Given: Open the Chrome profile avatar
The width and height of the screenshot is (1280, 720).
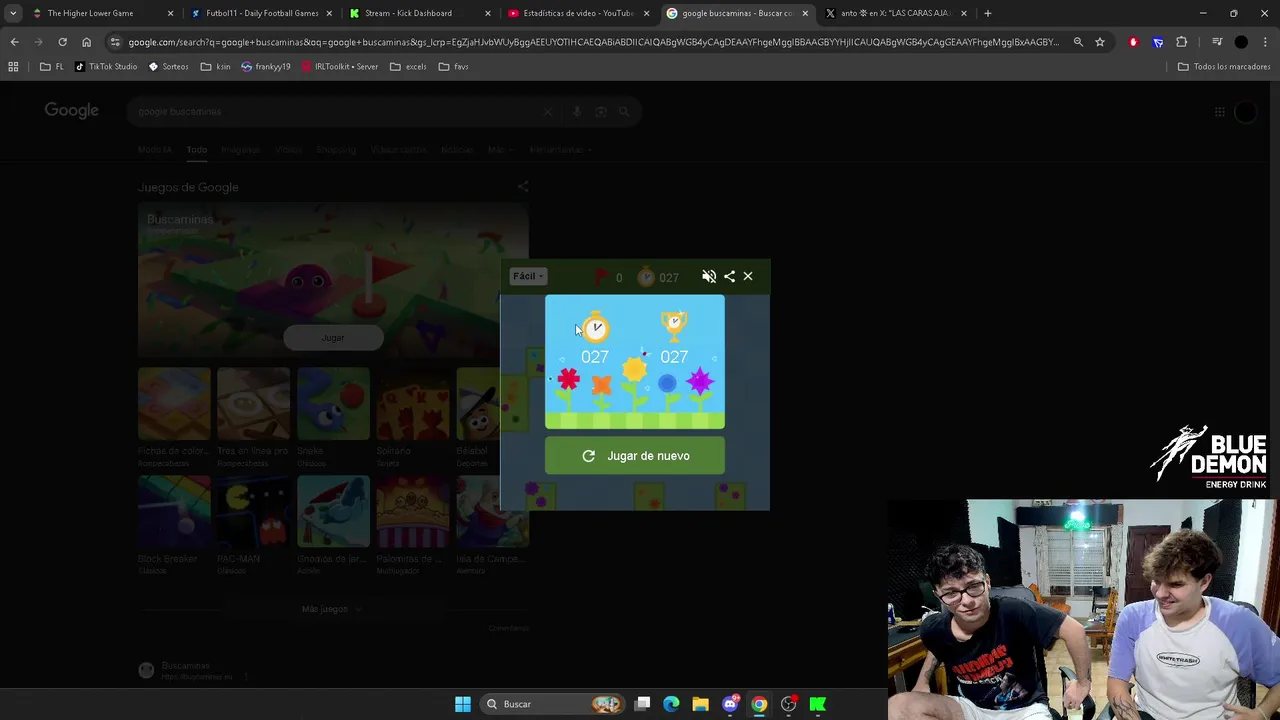Looking at the screenshot, I should [1241, 42].
